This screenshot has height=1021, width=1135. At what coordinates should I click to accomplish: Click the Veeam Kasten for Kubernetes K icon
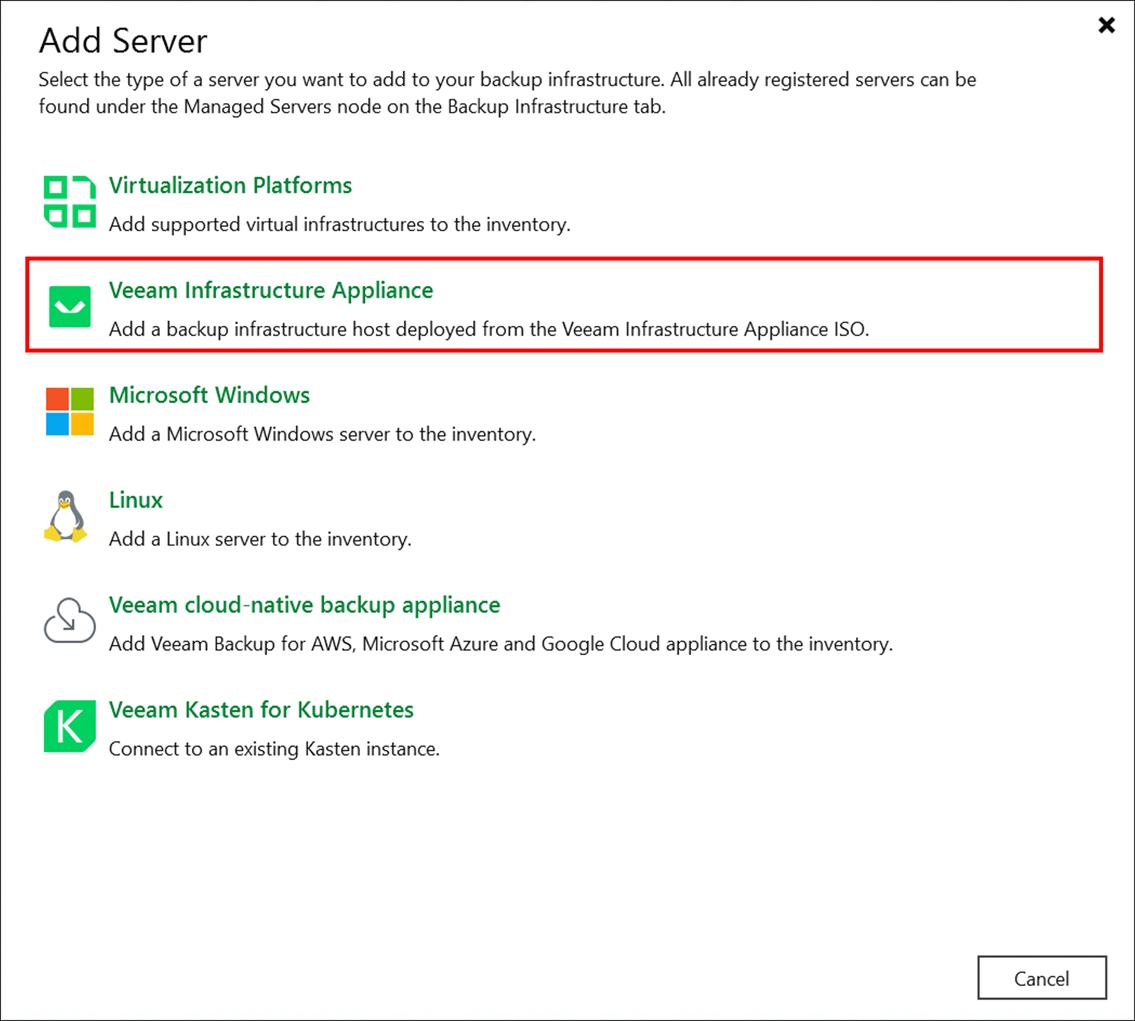tap(68, 725)
